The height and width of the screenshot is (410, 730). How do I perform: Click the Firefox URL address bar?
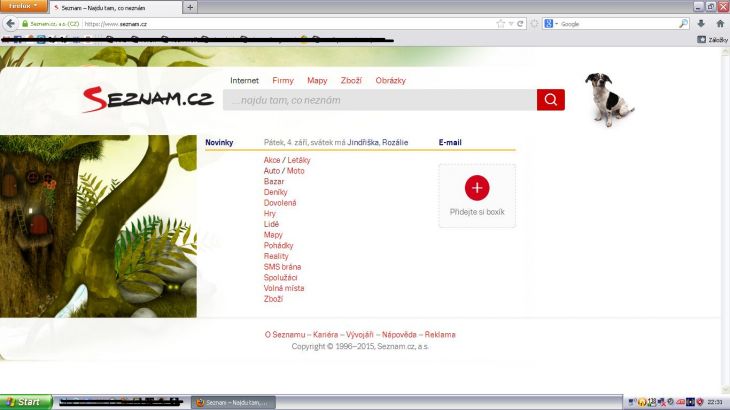(289, 24)
